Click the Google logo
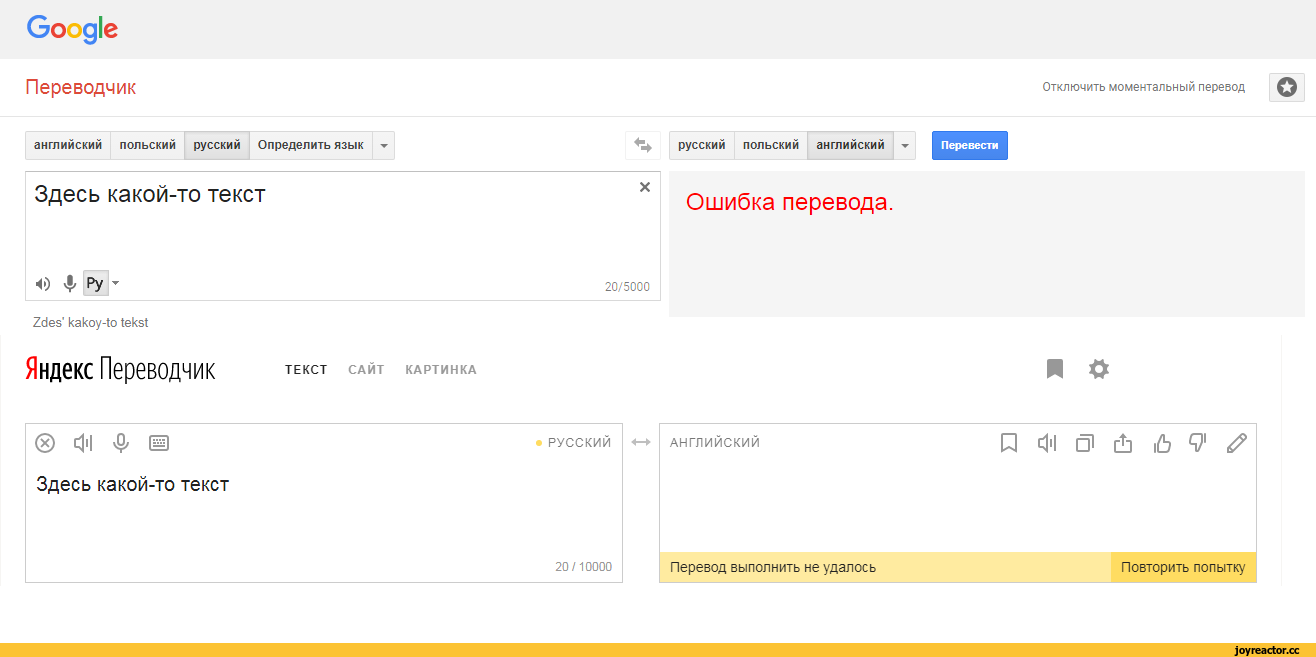The width and height of the screenshot is (1316, 657). pyautogui.click(x=72, y=30)
